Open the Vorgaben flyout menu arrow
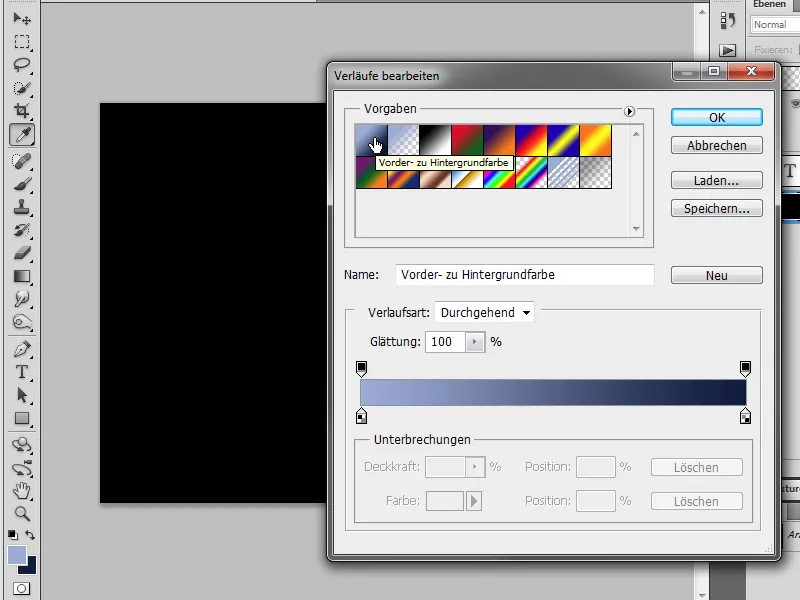The width and height of the screenshot is (800, 600). (629, 111)
